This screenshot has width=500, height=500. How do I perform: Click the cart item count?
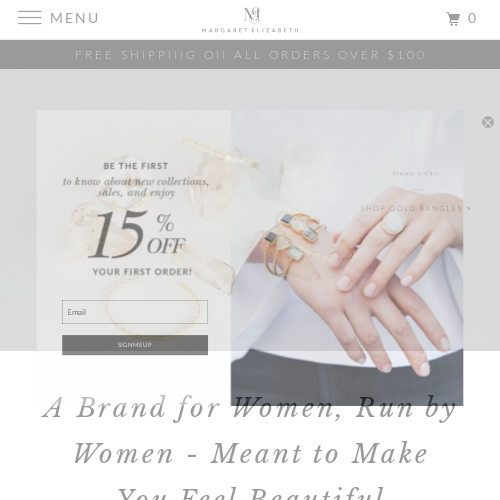tap(472, 18)
